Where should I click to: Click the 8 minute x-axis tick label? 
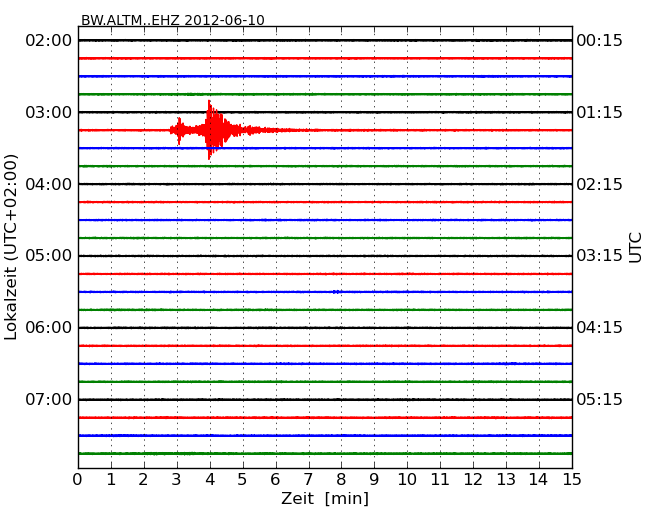point(341,479)
